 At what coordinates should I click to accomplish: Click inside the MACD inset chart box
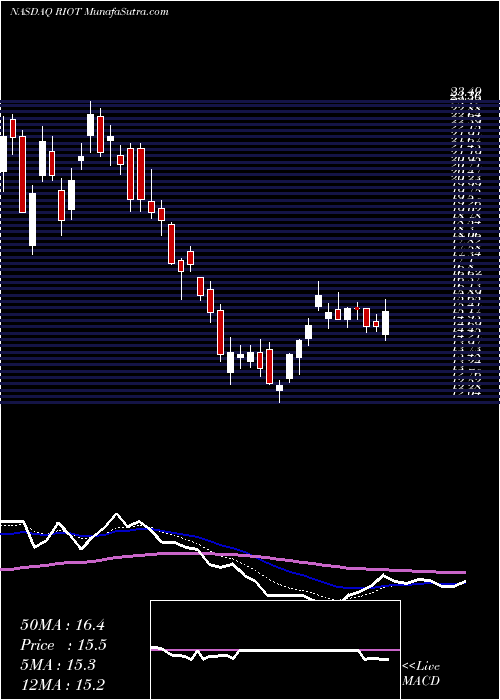(275, 650)
